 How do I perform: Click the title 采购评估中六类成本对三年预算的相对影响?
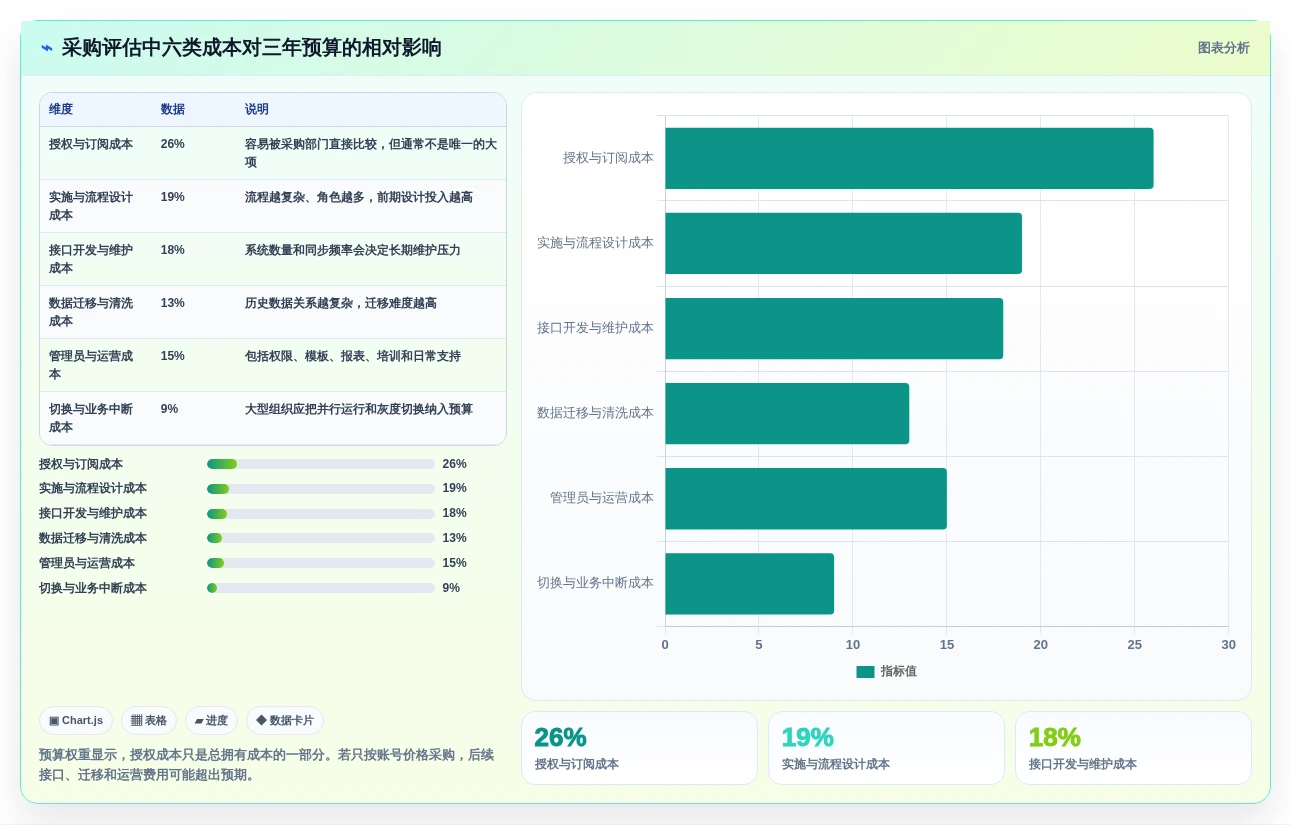pos(251,48)
